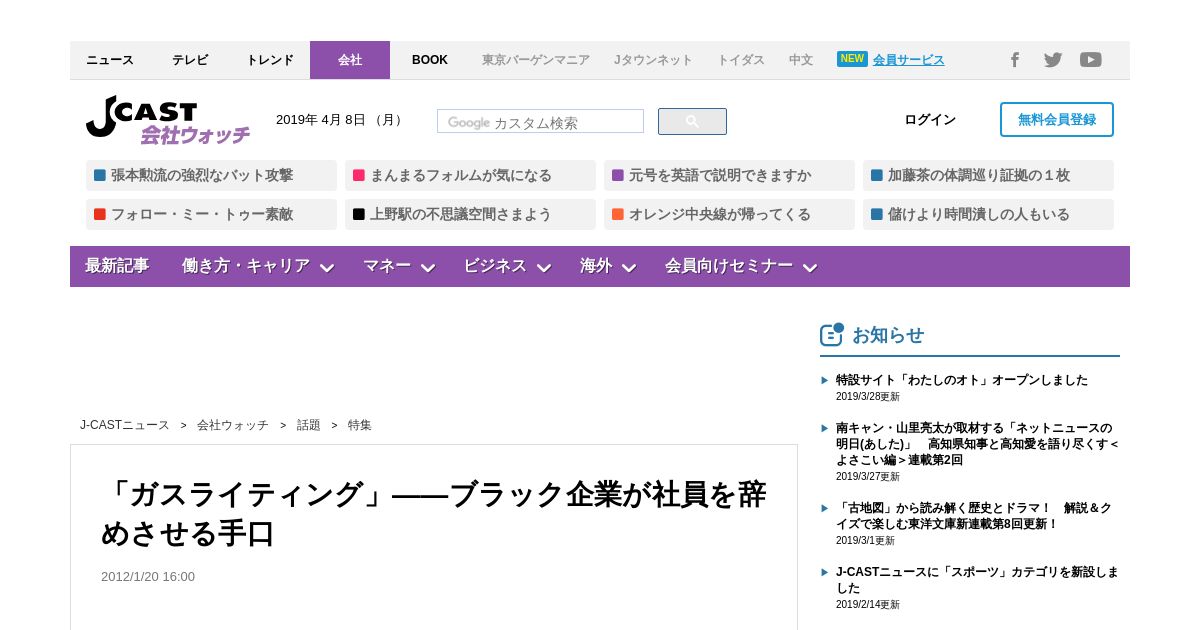Open notice 特設サイト「わたしのオト」オープンしました
Screen dimensions: 1200x630
coord(962,380)
